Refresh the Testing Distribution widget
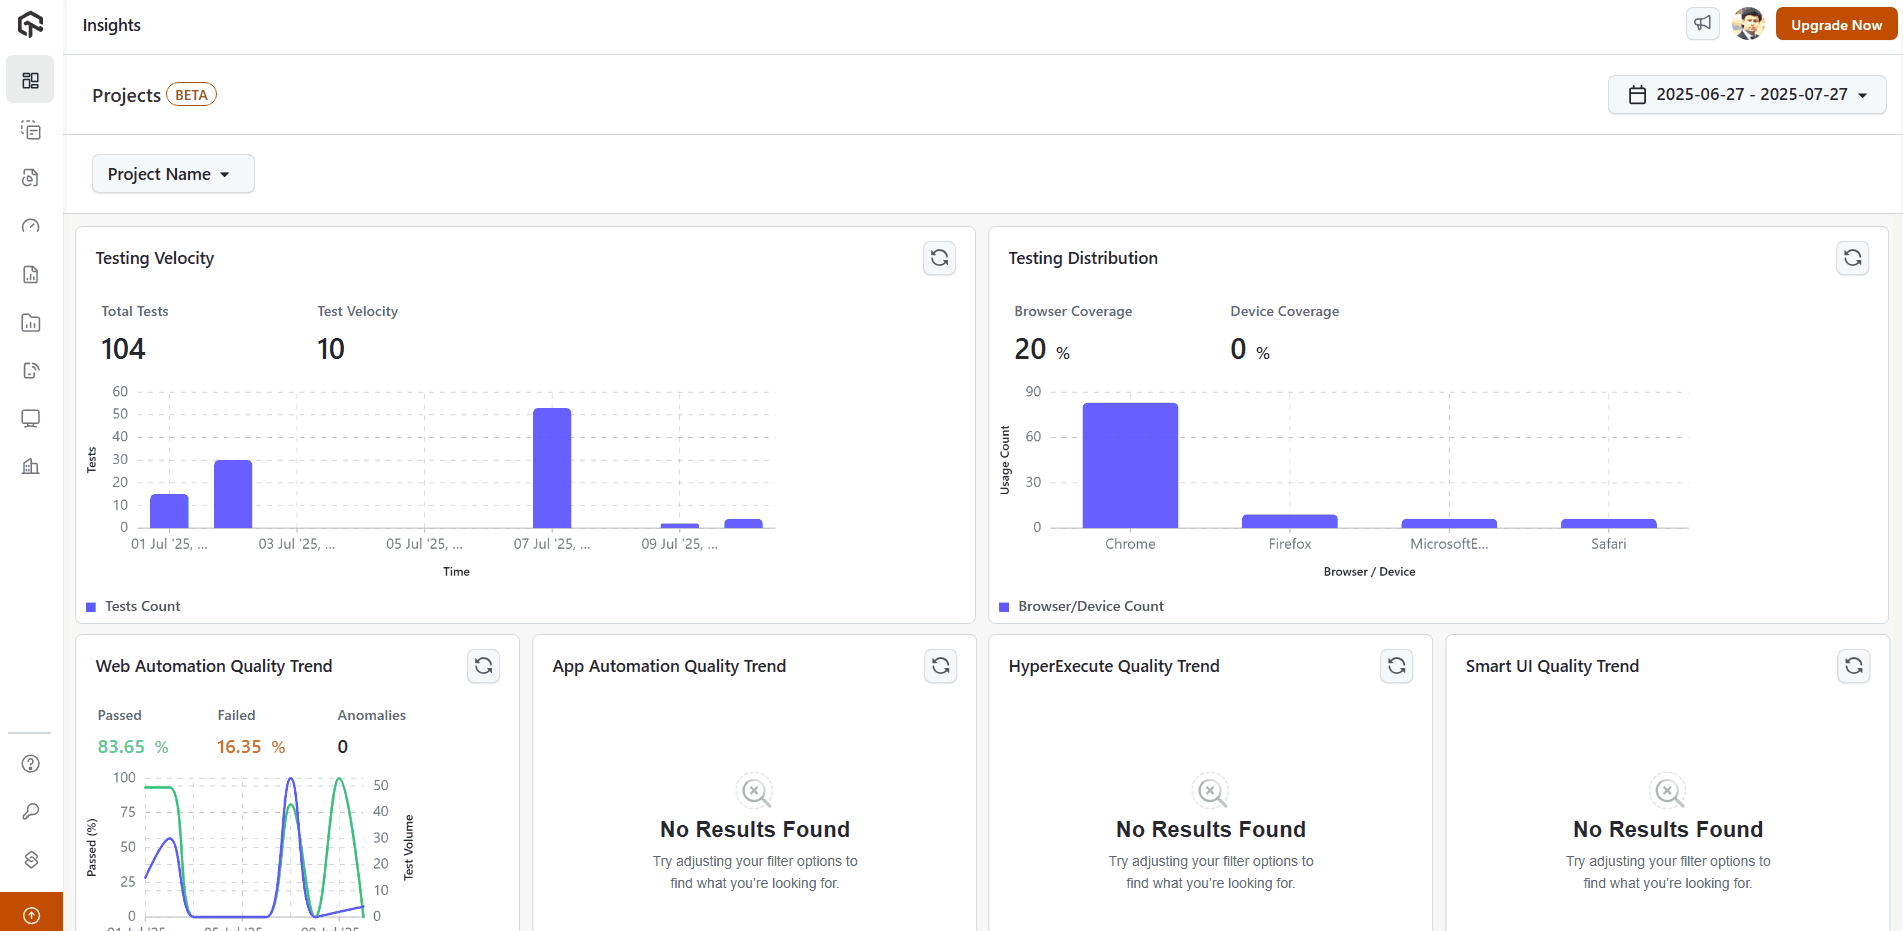The width and height of the screenshot is (1903, 931). 1852,258
